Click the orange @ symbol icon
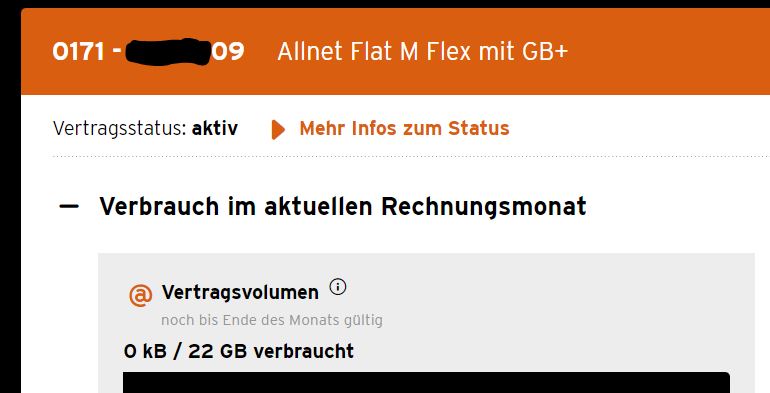Viewport: 770px width, 393px height. coord(140,295)
